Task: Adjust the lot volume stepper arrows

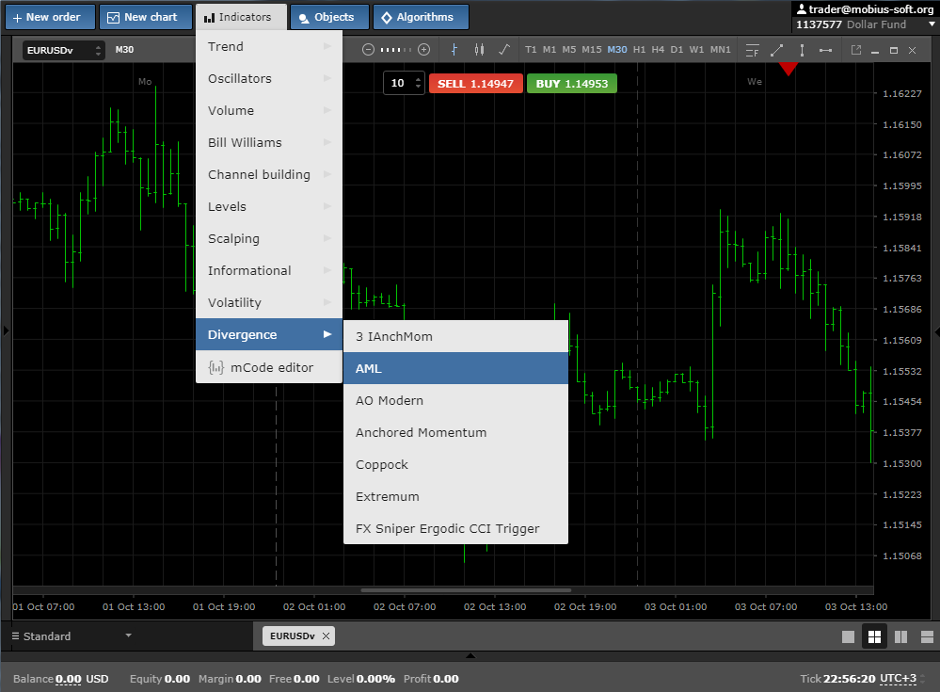Action: pos(418,83)
